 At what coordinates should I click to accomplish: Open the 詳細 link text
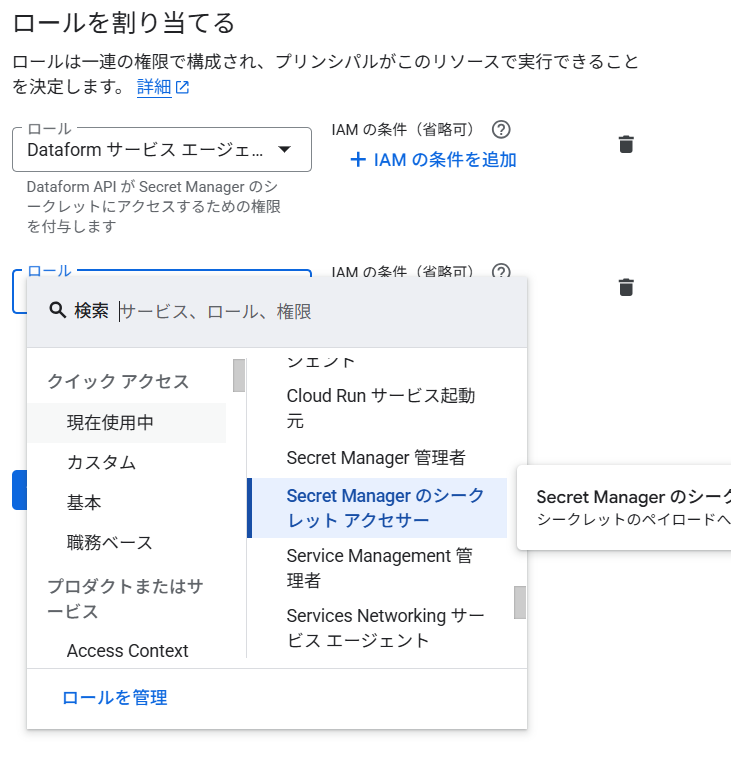point(153,87)
